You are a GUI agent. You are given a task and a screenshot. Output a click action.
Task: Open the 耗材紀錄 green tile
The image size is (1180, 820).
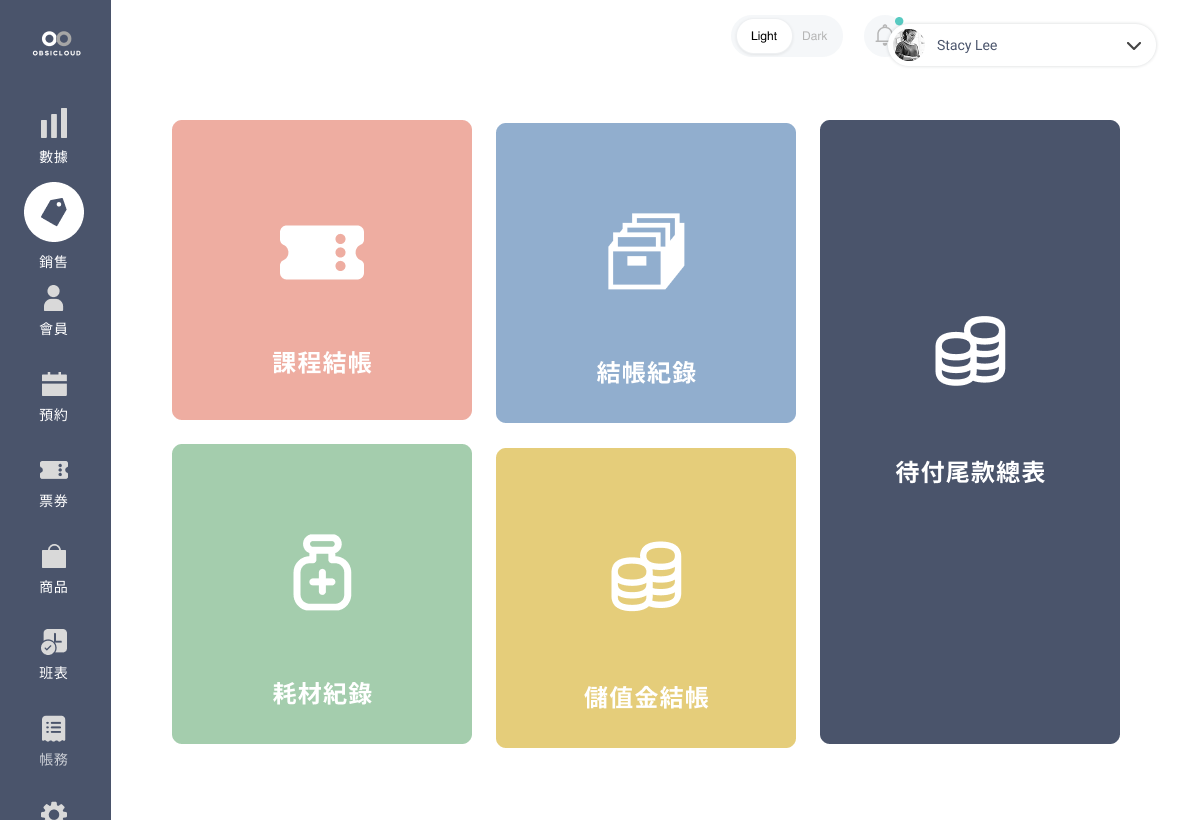click(x=322, y=594)
